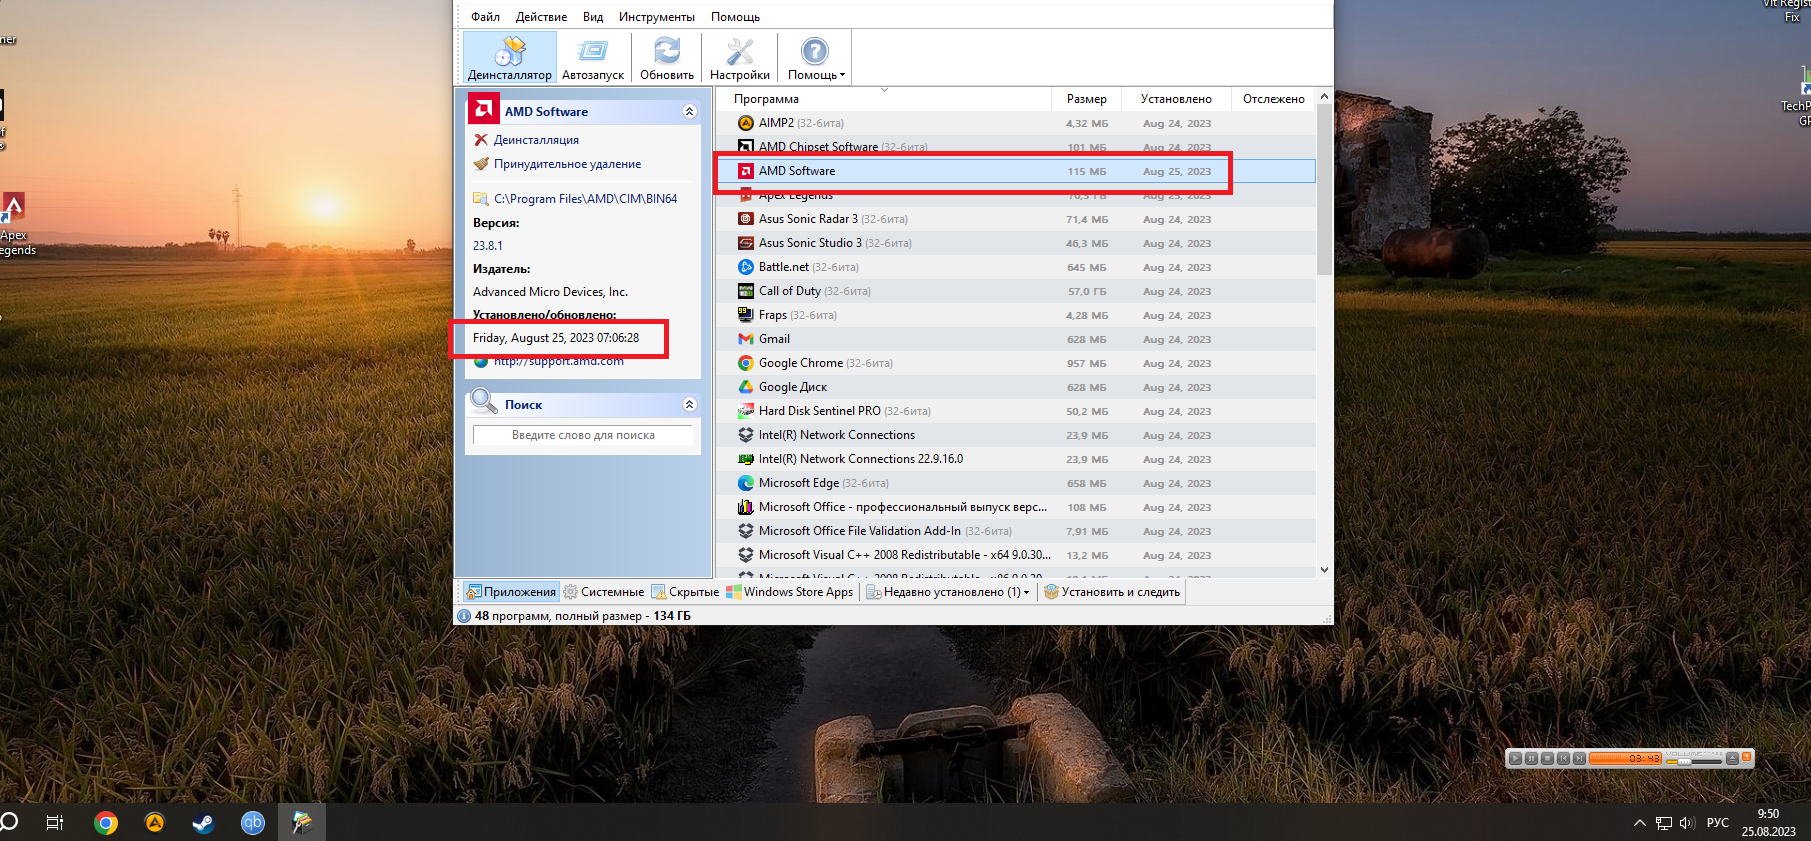Click the program list scroll-down arrow
Image resolution: width=1811 pixels, height=841 pixels.
coord(1324,570)
